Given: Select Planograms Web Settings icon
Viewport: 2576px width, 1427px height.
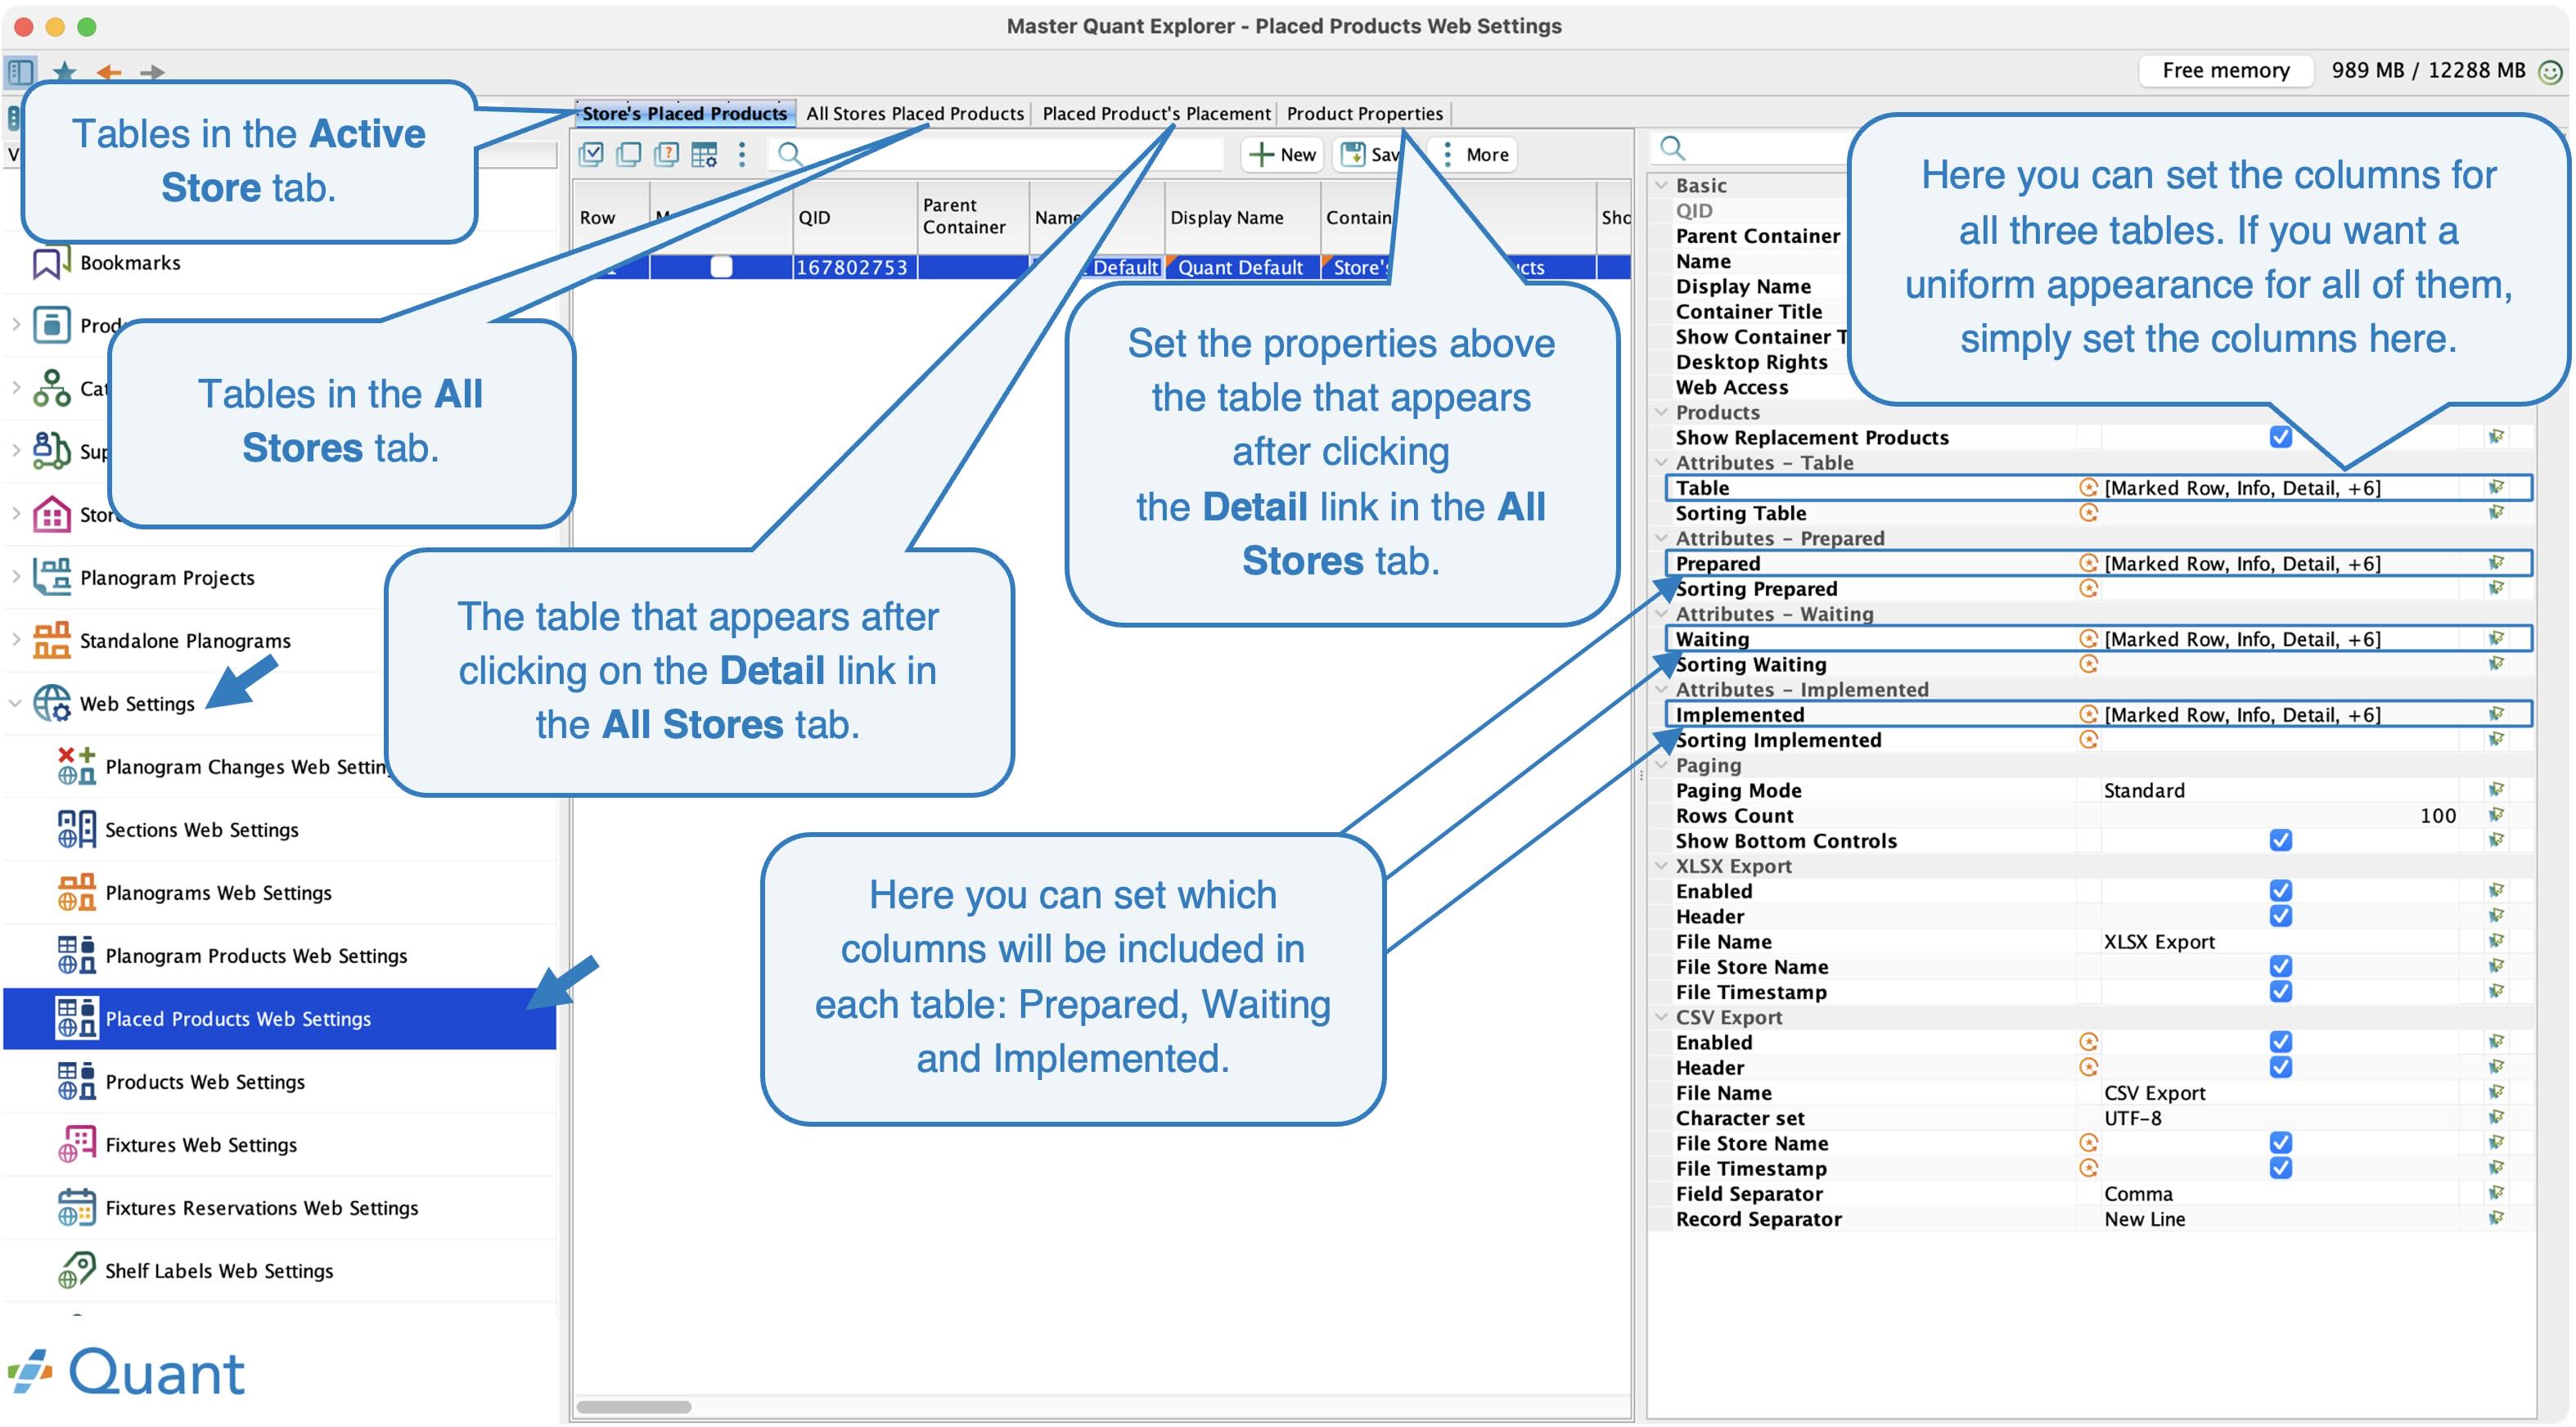Looking at the screenshot, I should click(x=76, y=893).
